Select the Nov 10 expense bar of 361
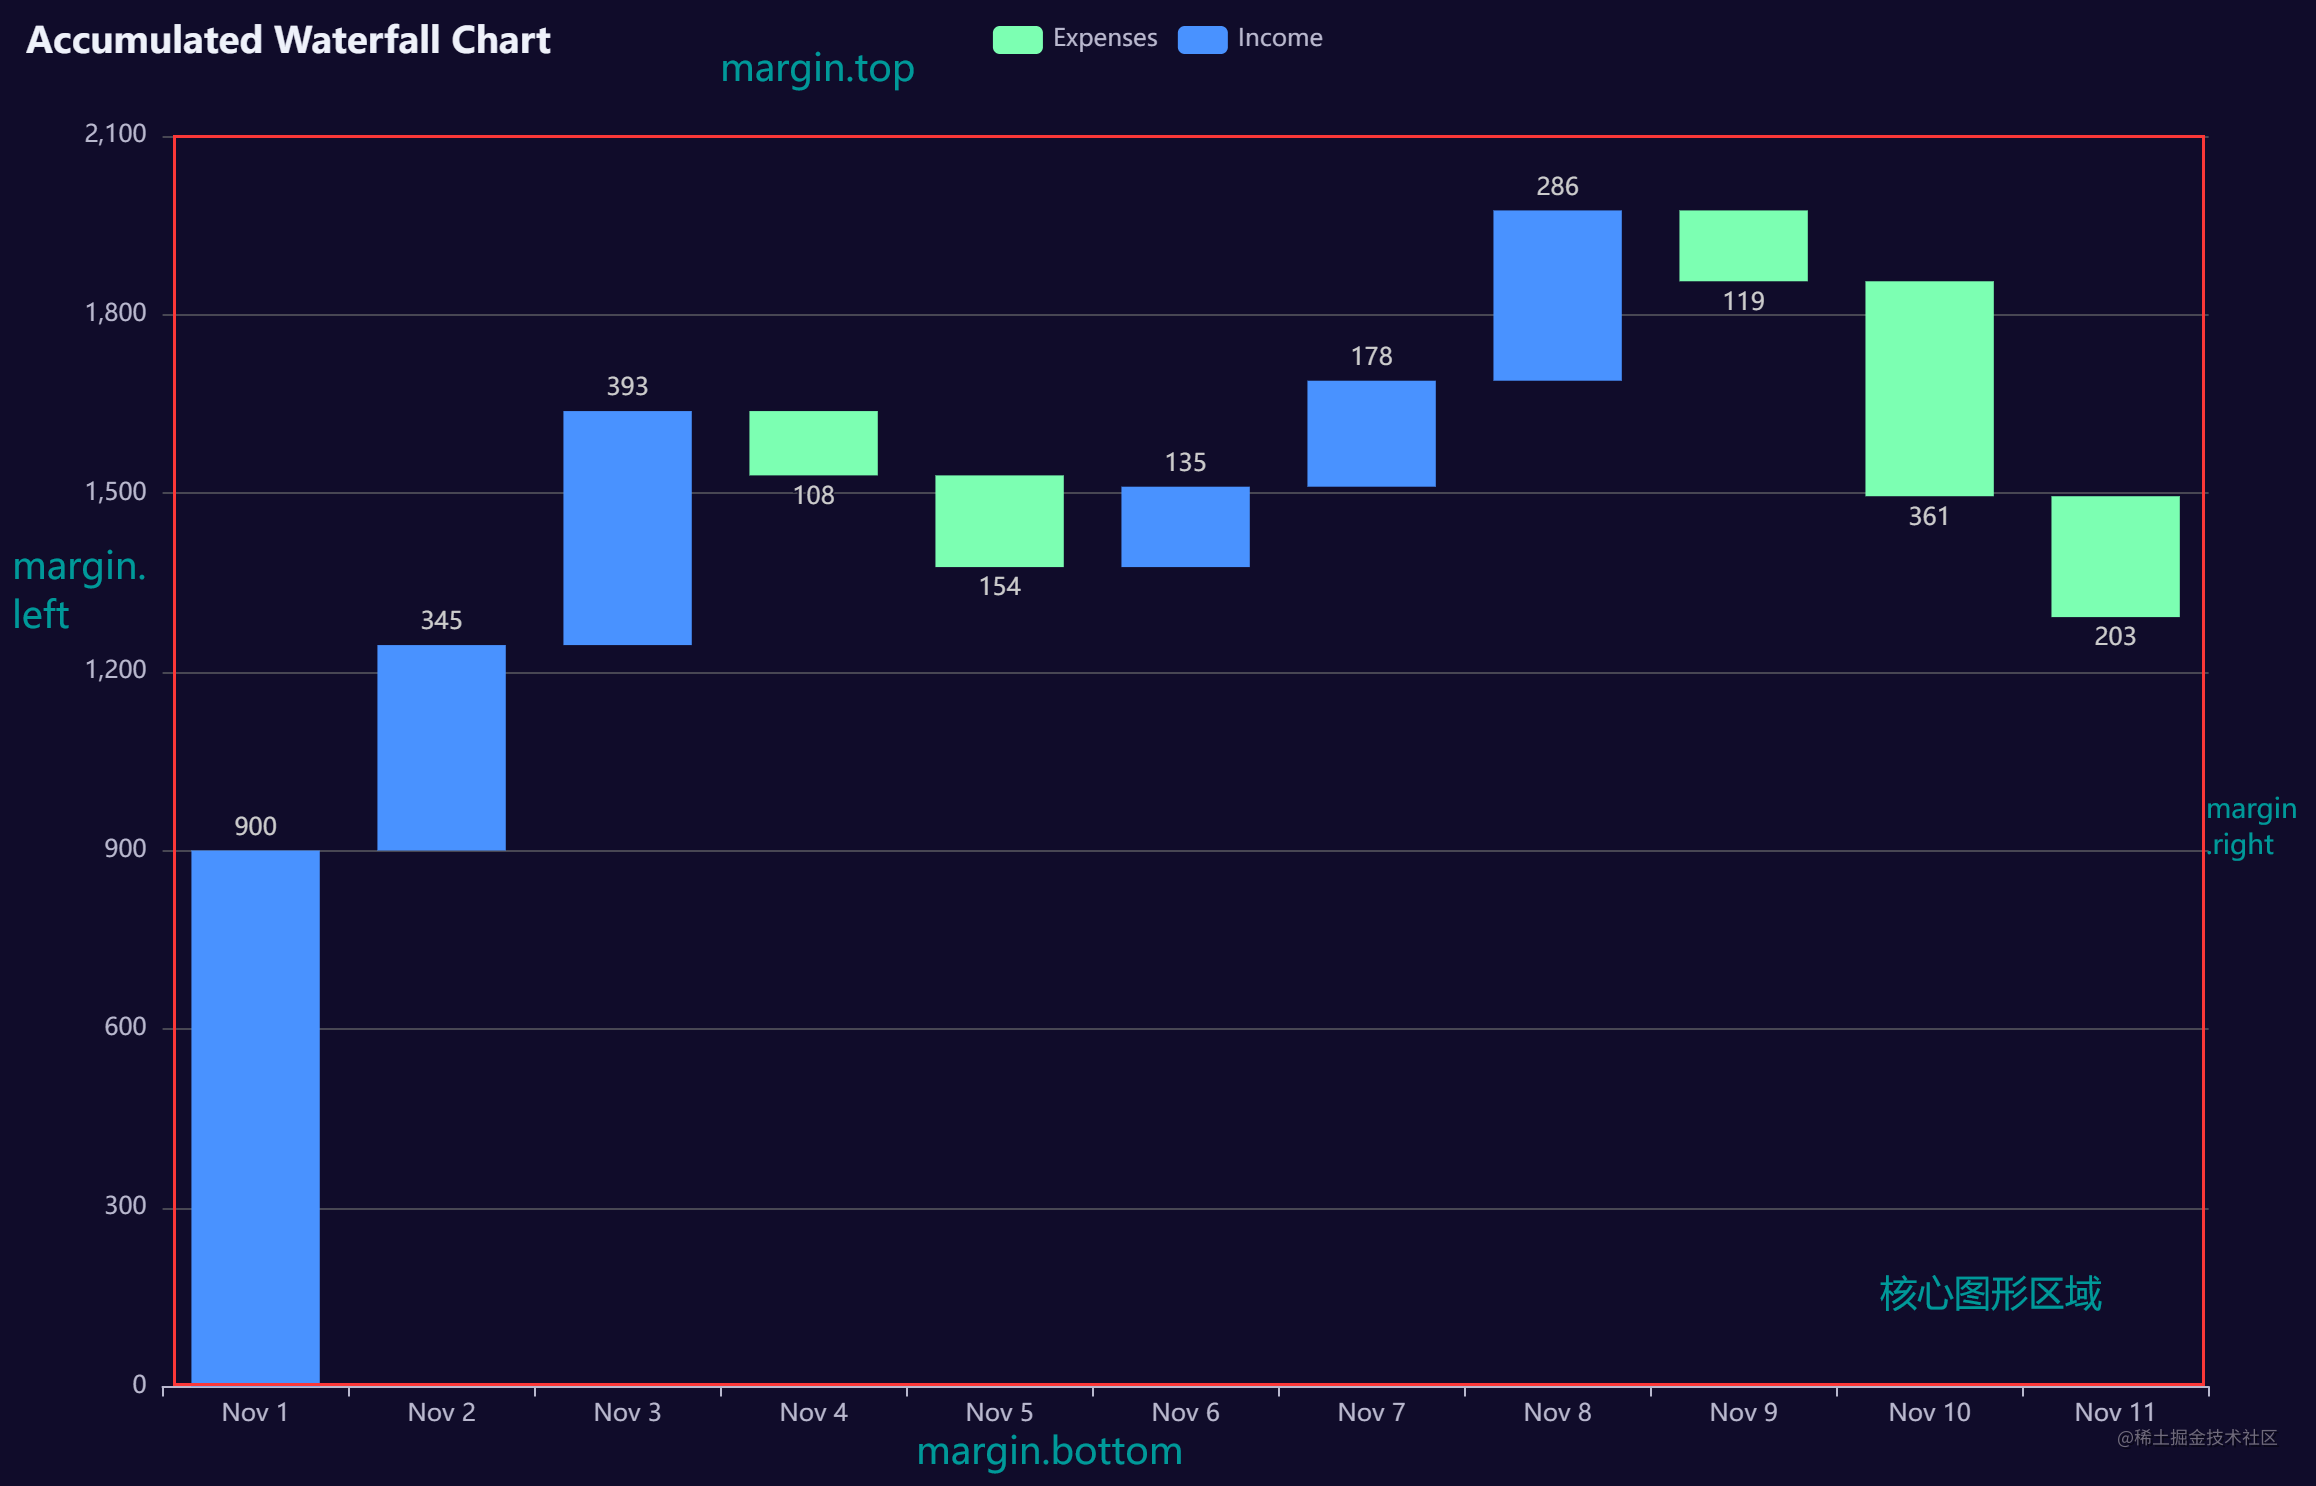This screenshot has height=1486, width=2316. click(x=1929, y=388)
